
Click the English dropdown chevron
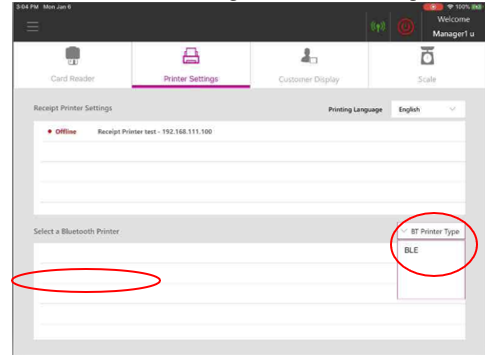pyautogui.click(x=452, y=109)
